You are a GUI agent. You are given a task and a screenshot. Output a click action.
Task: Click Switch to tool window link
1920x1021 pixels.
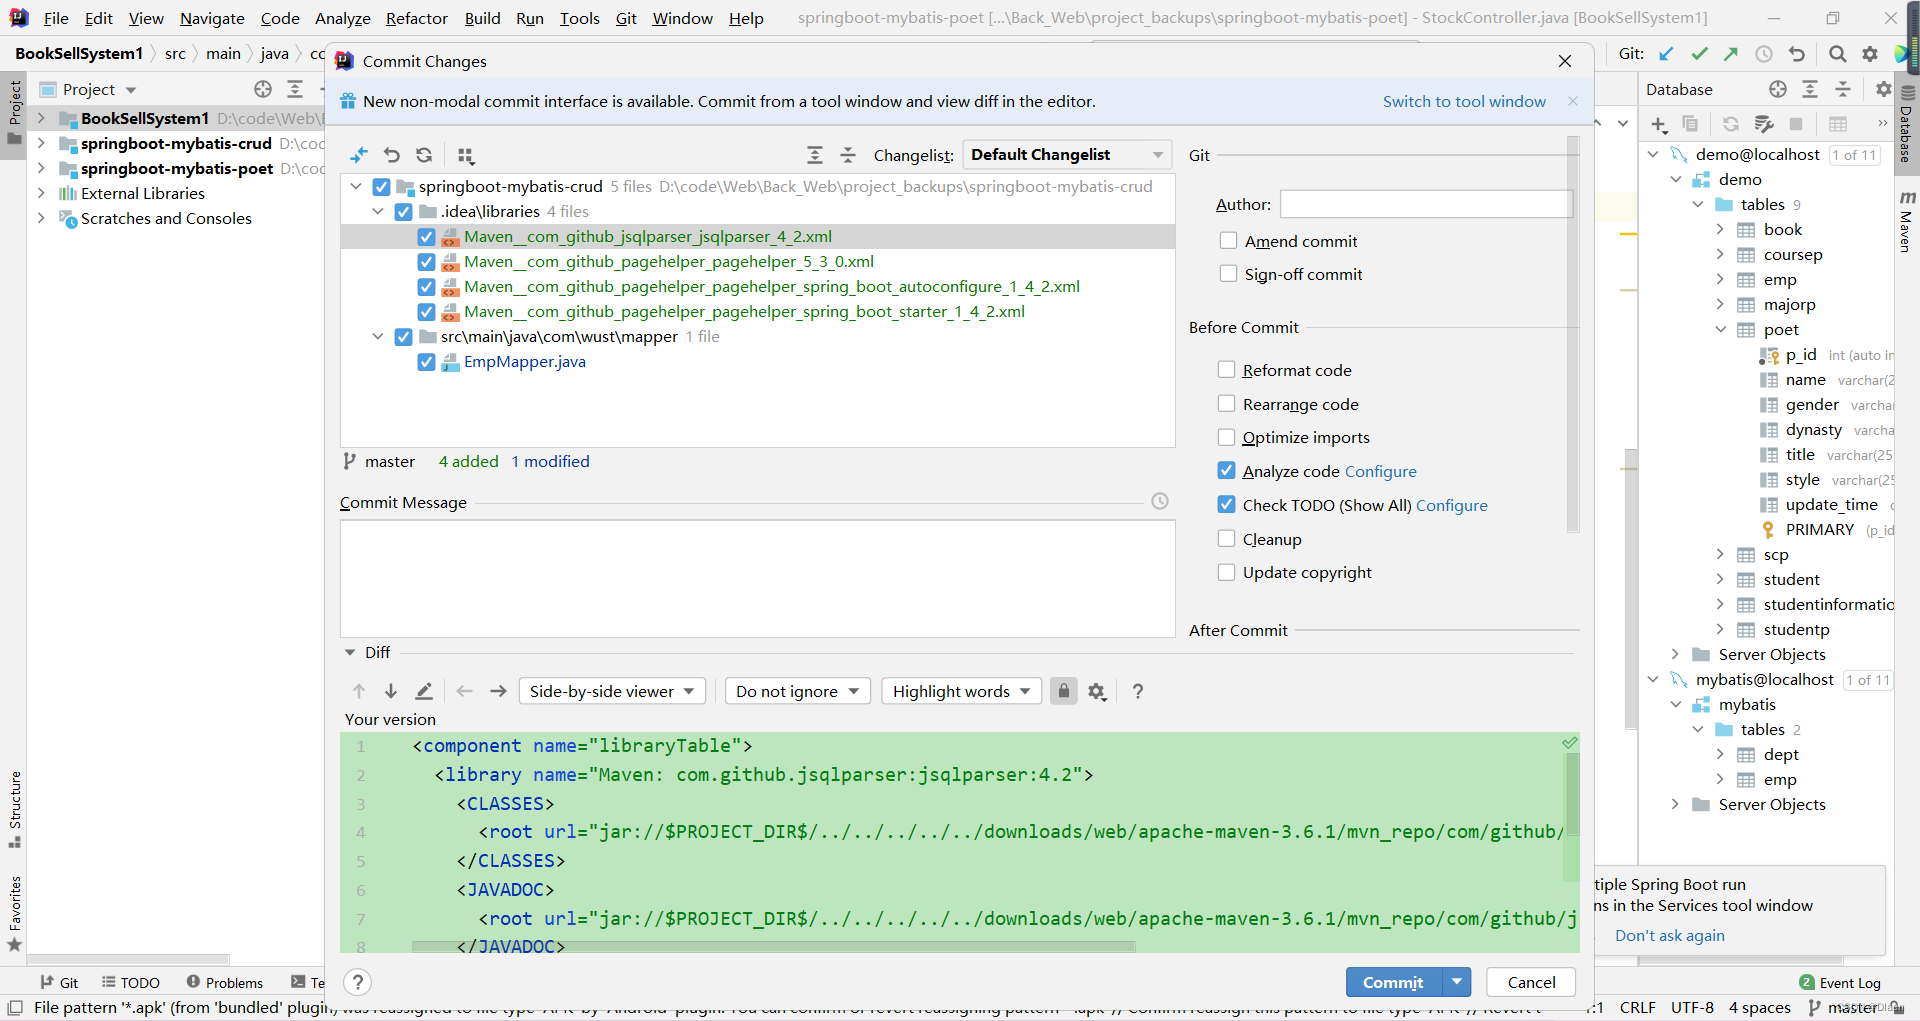[1464, 101]
